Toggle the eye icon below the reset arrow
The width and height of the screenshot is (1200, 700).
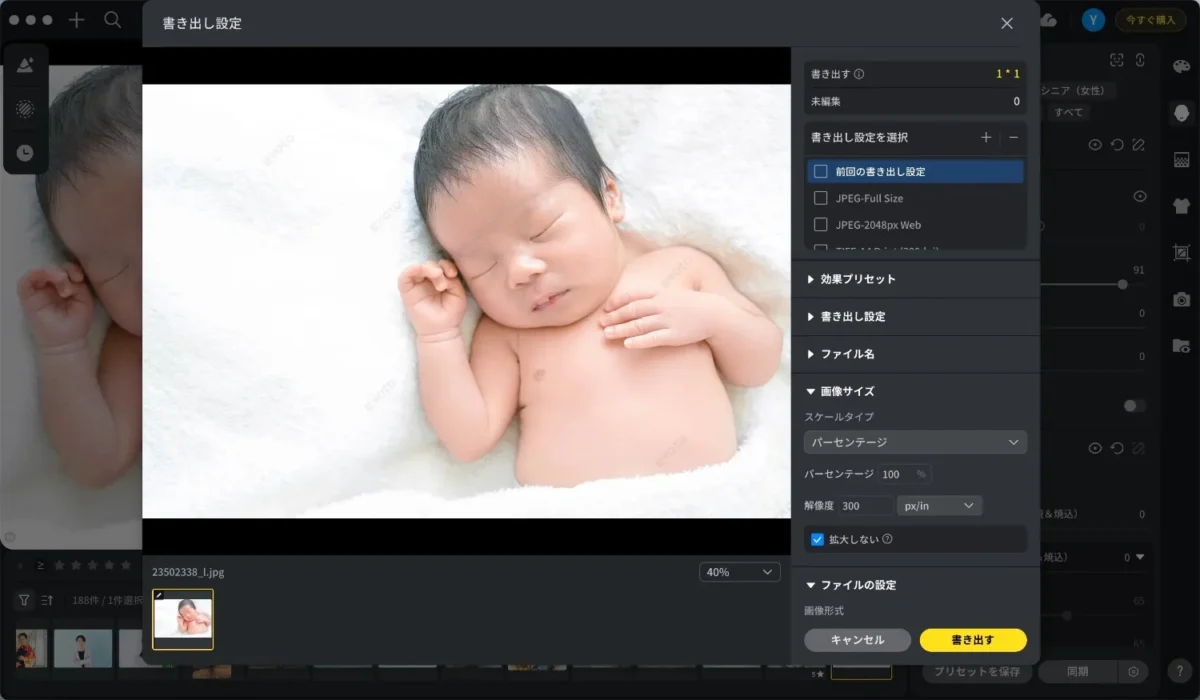pos(1139,196)
